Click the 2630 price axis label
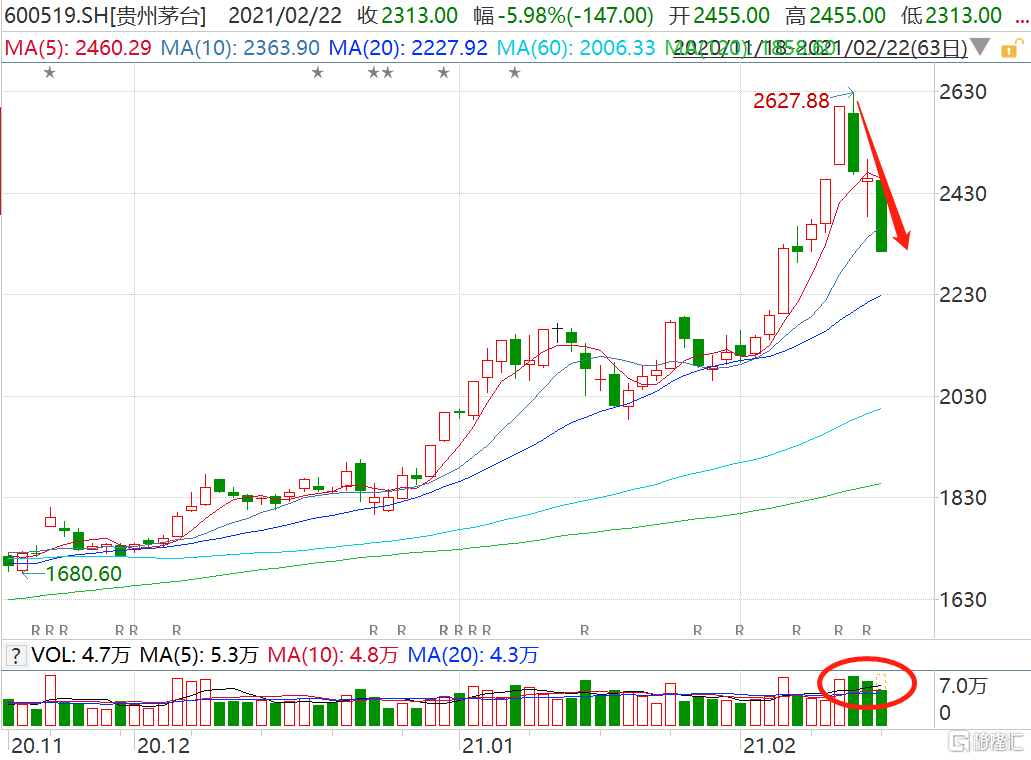 point(963,92)
